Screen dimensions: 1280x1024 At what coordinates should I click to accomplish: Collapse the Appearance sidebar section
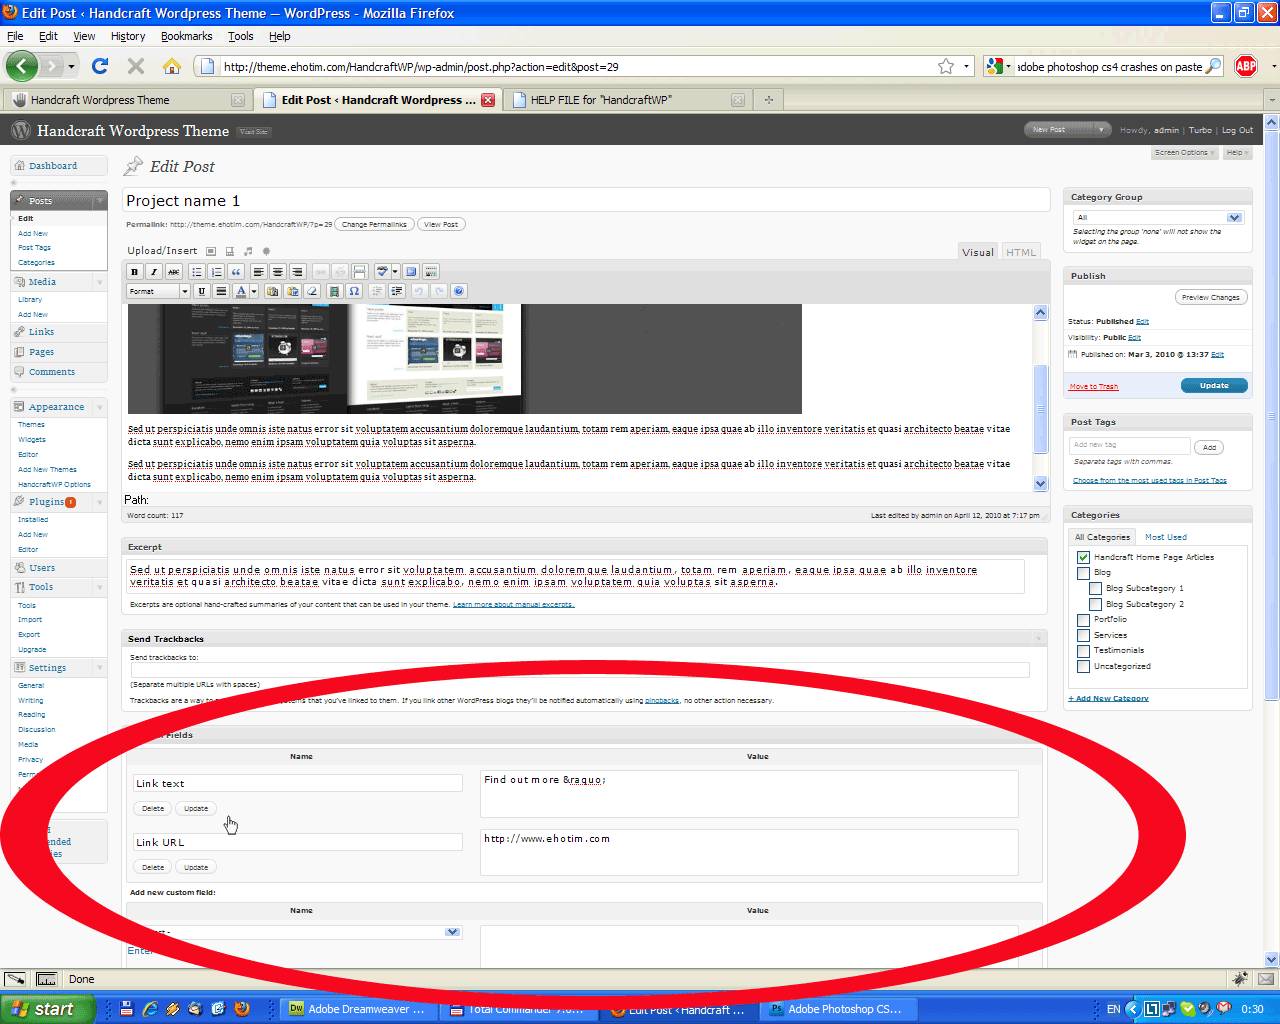pyautogui.click(x=100, y=407)
